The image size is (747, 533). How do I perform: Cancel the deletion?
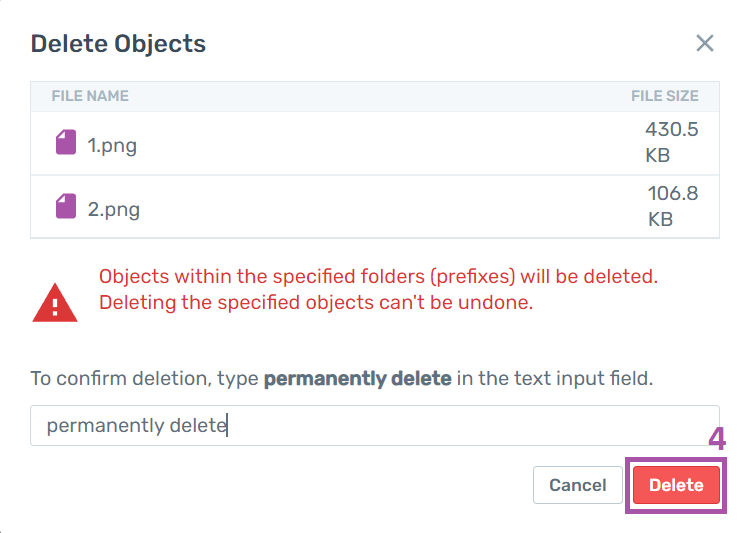pos(577,485)
